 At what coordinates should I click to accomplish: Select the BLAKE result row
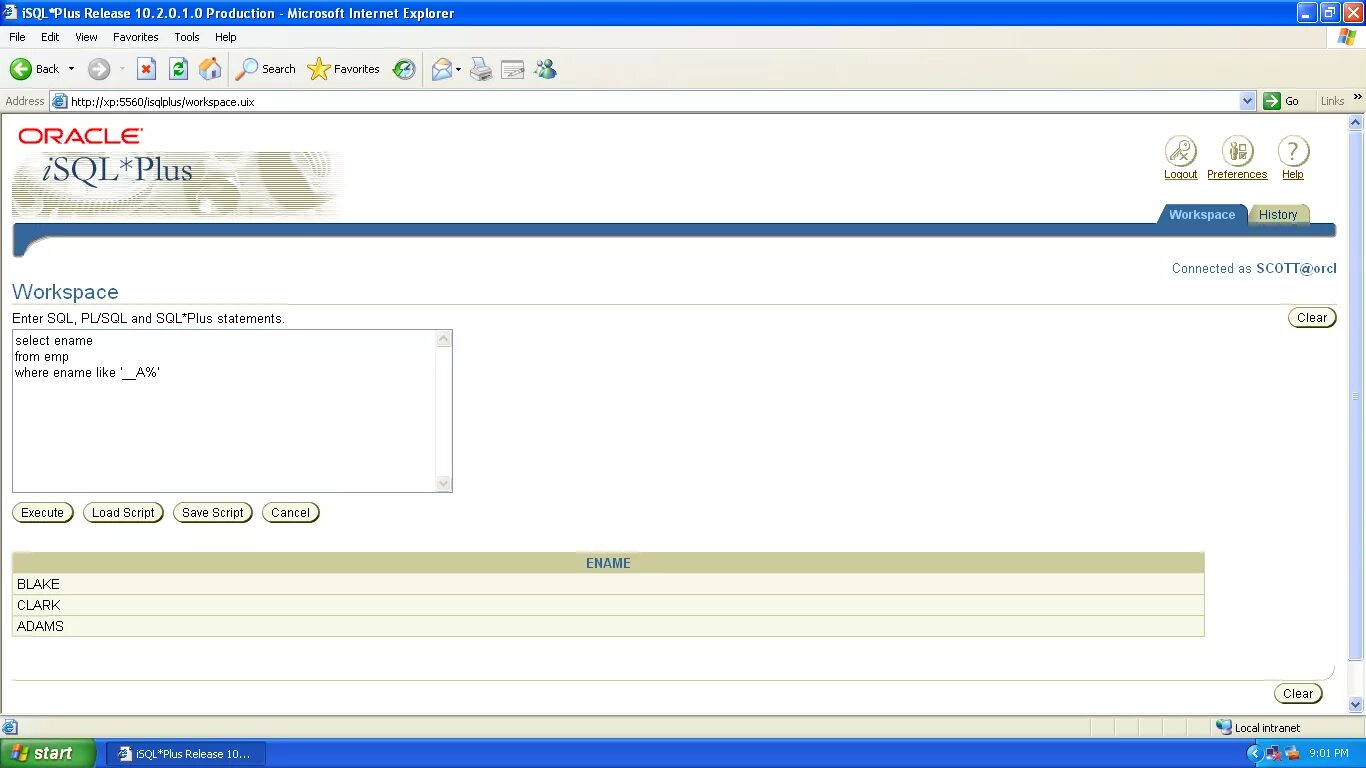click(608, 584)
